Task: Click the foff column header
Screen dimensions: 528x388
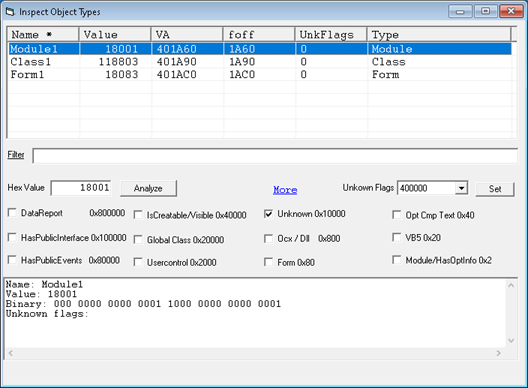Action: [259, 34]
